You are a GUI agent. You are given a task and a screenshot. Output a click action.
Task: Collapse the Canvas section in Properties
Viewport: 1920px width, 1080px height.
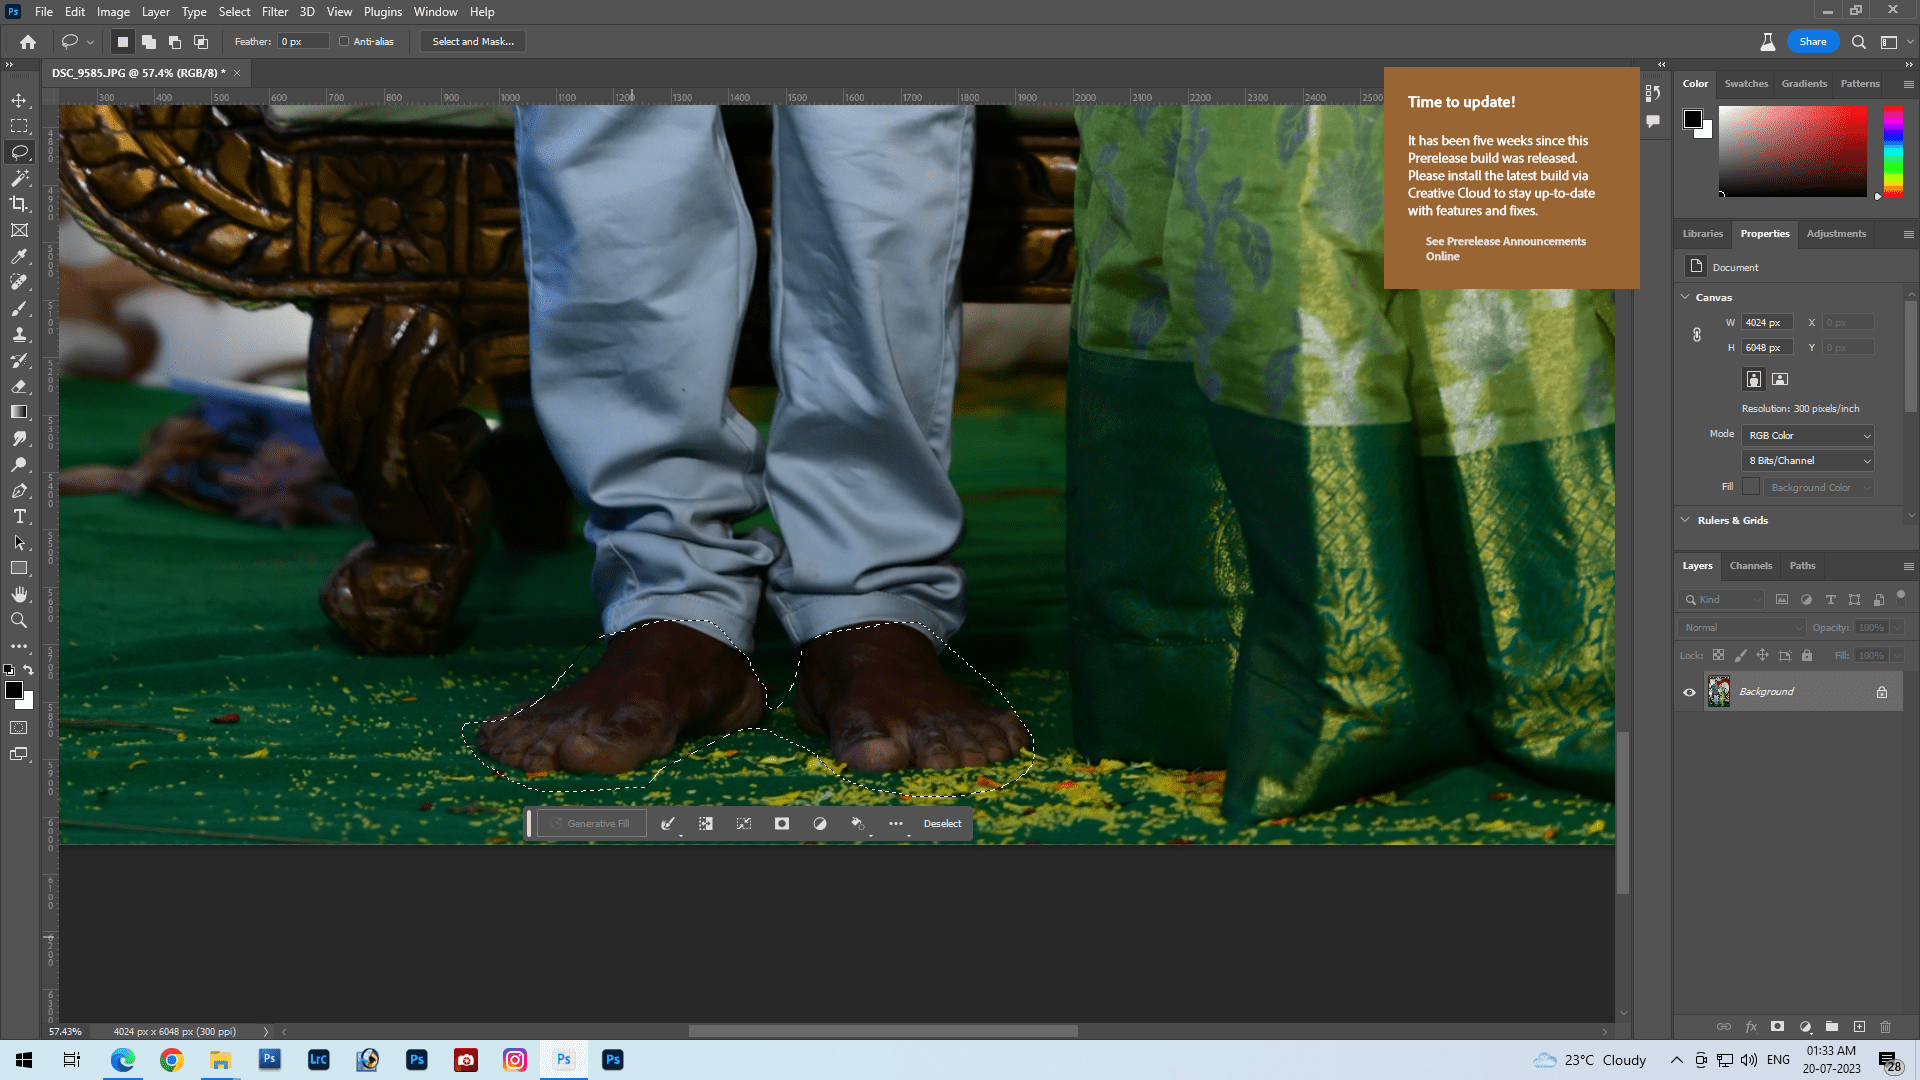(1685, 297)
